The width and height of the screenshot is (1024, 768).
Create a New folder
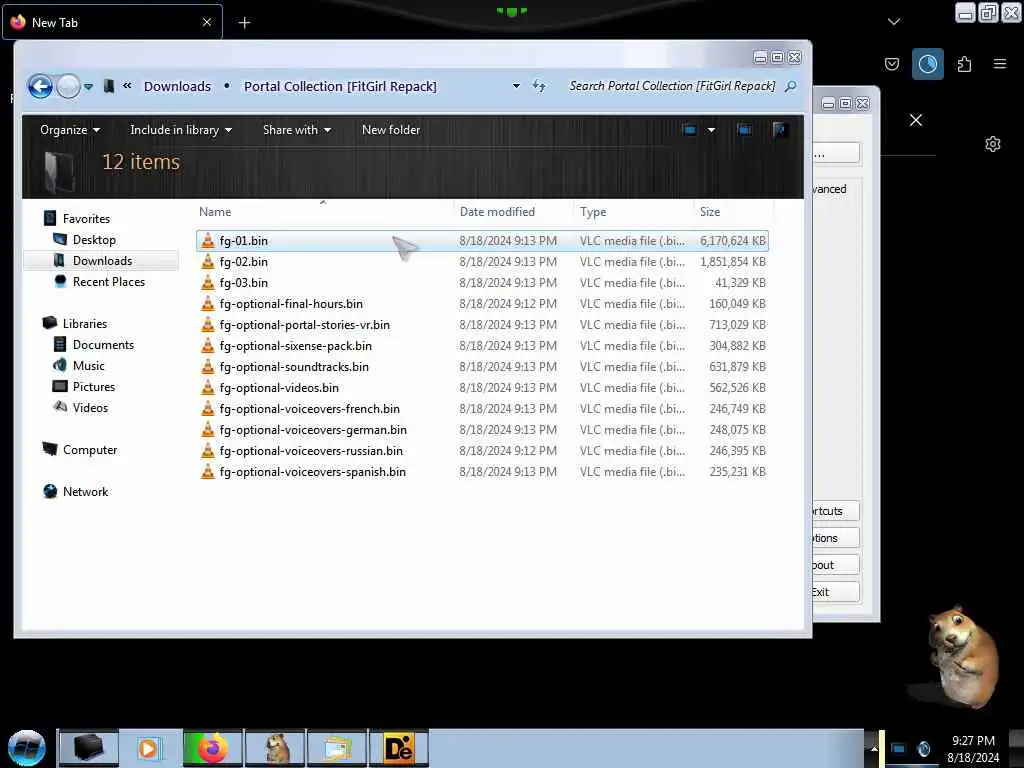[x=391, y=130]
